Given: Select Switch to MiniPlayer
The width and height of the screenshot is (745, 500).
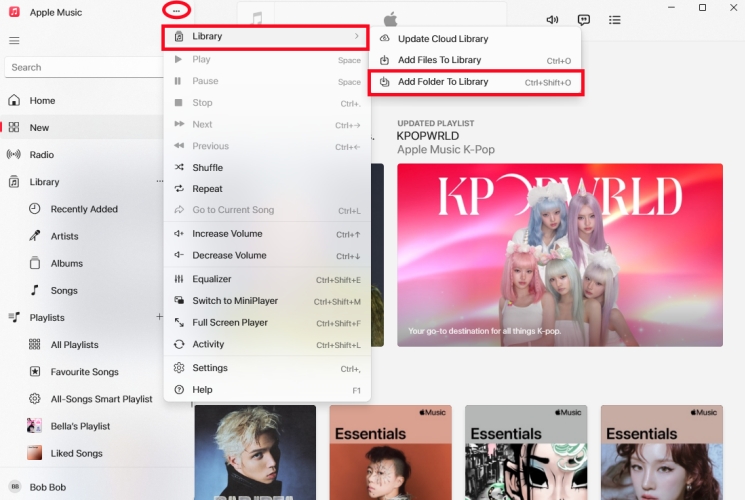Looking at the screenshot, I should click(267, 301).
